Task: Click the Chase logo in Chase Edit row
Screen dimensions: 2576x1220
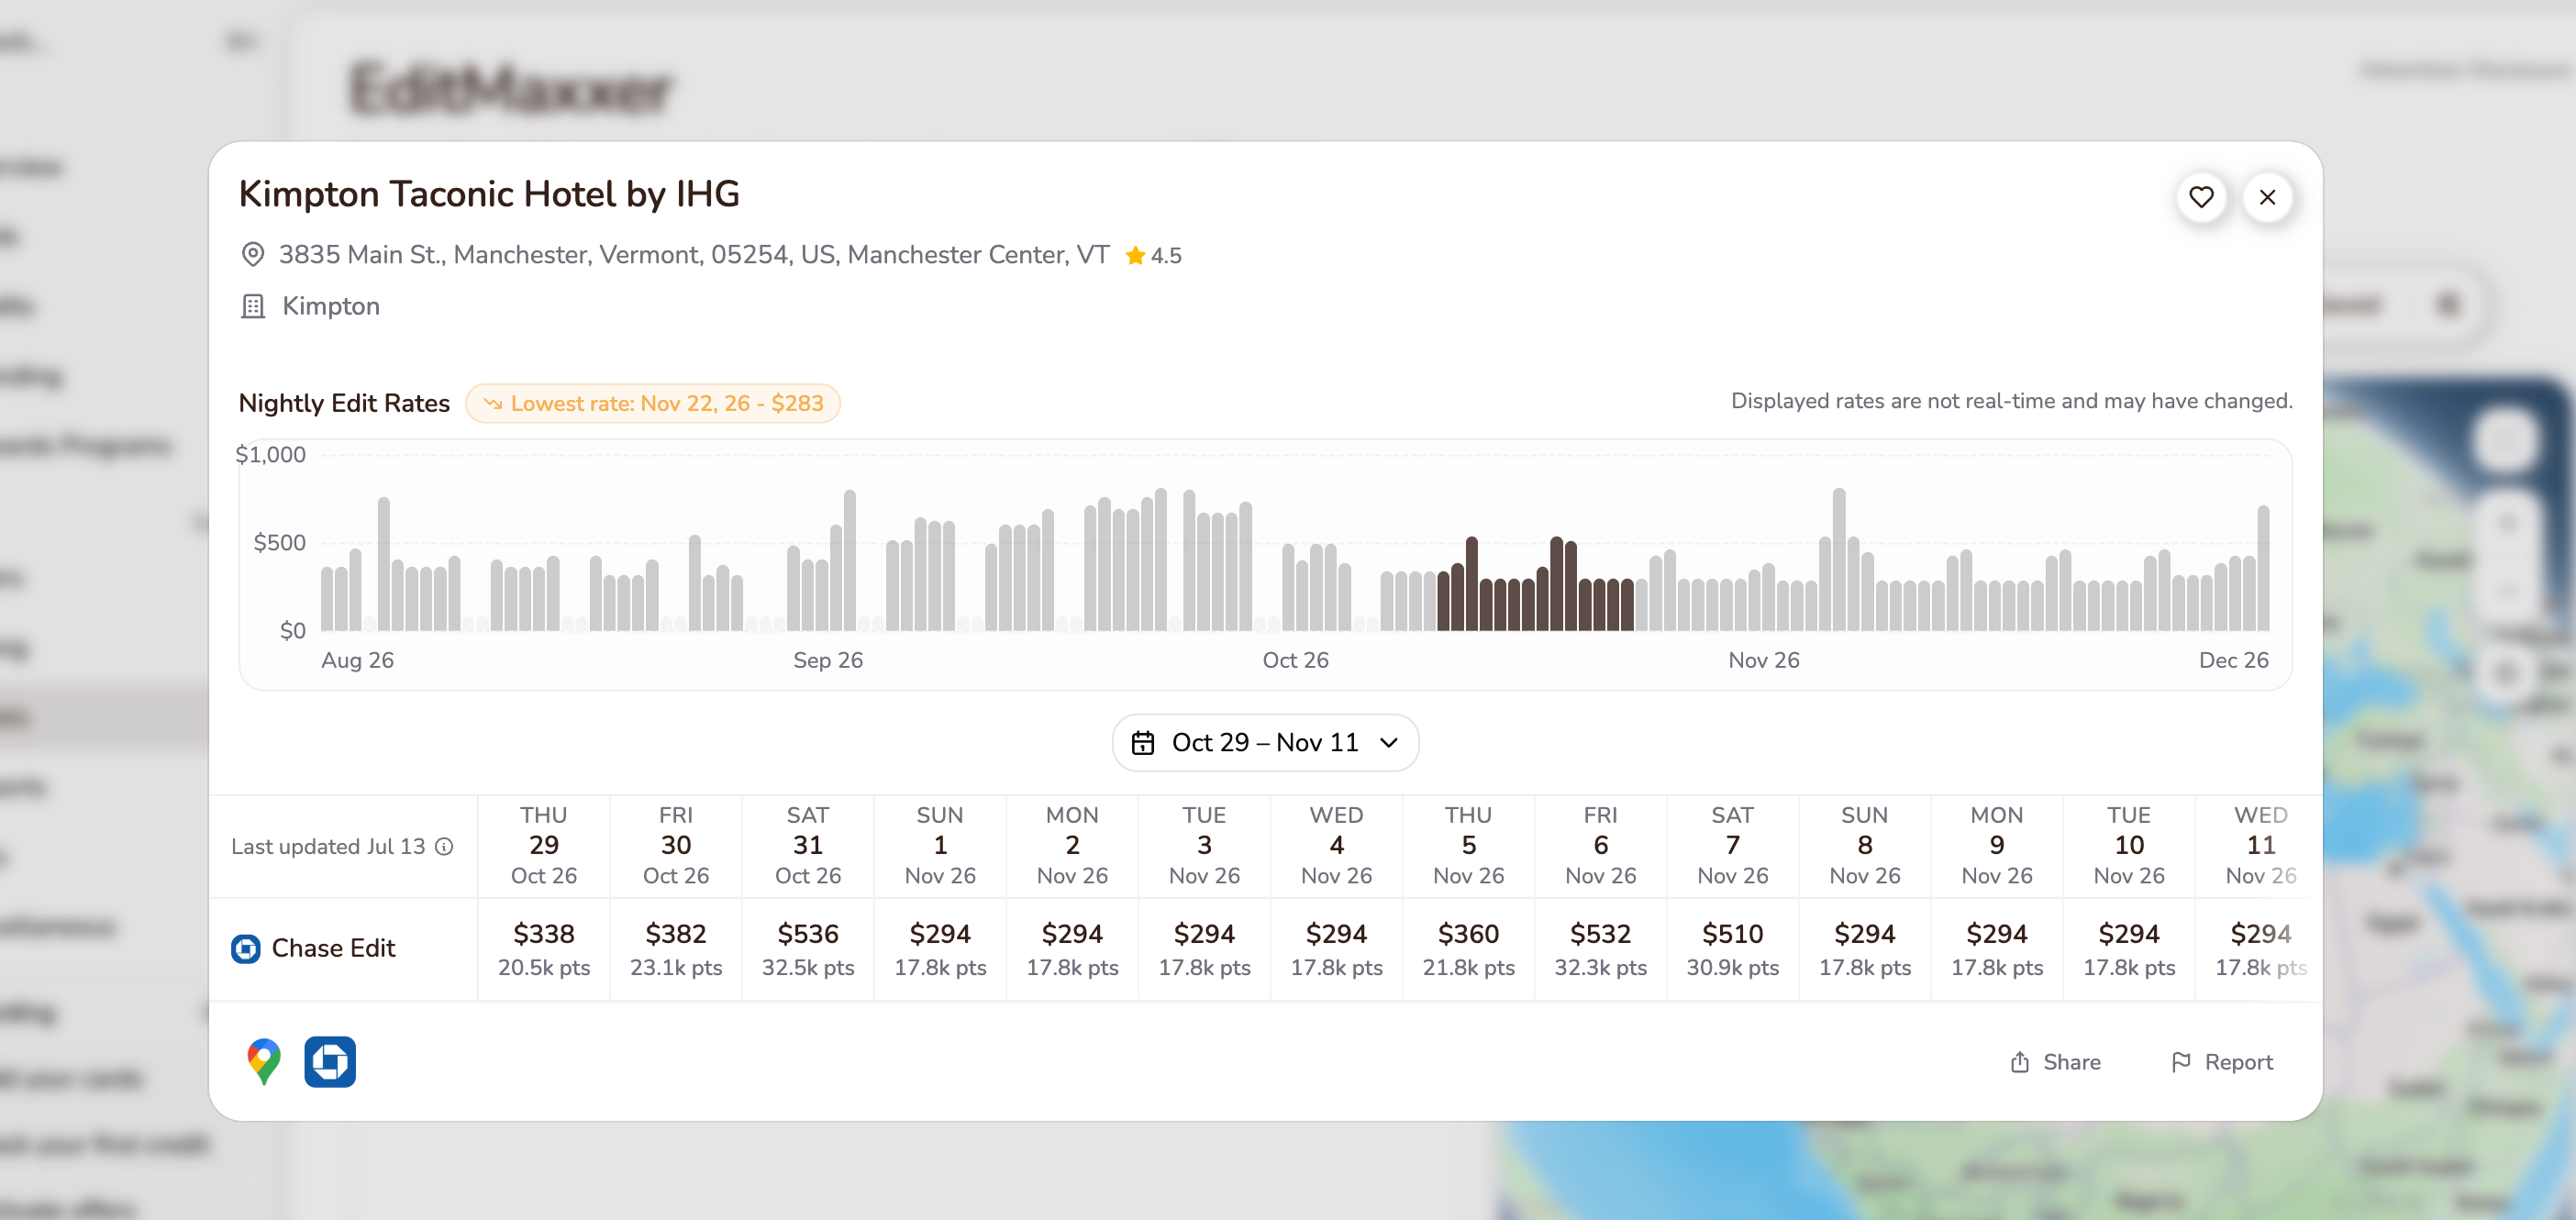Action: 245,948
